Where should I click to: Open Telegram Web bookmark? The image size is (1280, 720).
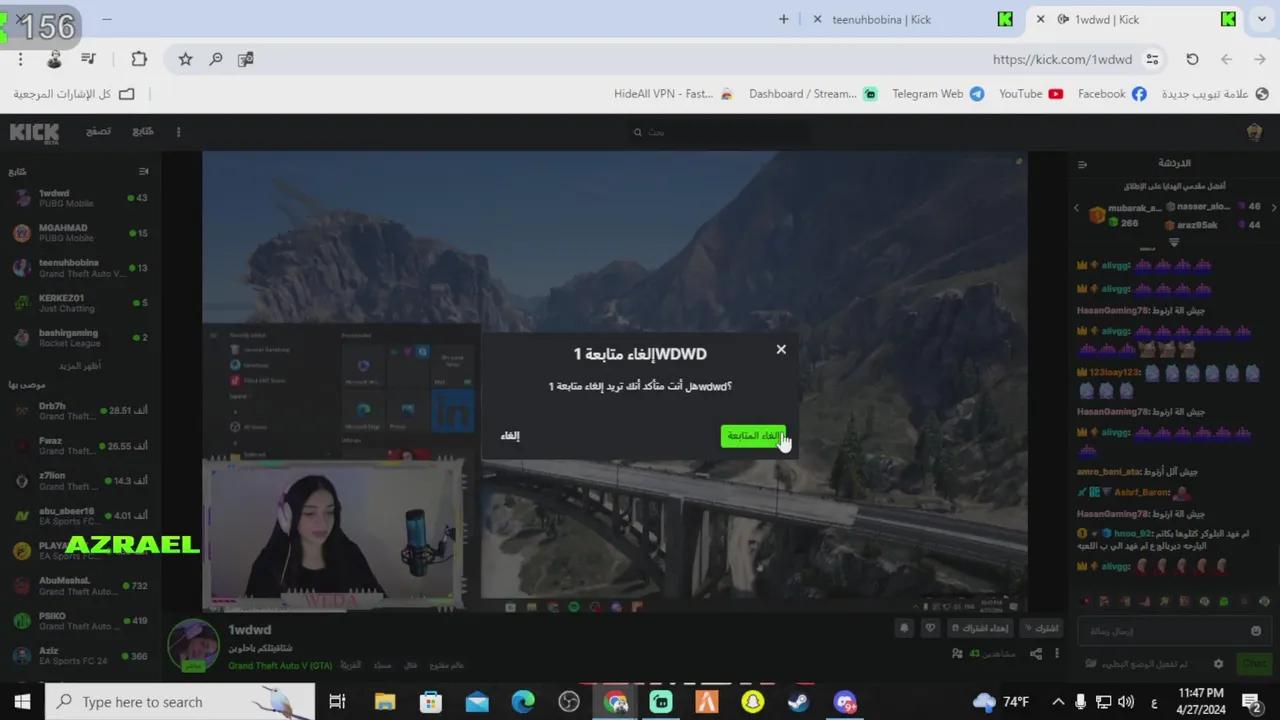tap(938, 94)
